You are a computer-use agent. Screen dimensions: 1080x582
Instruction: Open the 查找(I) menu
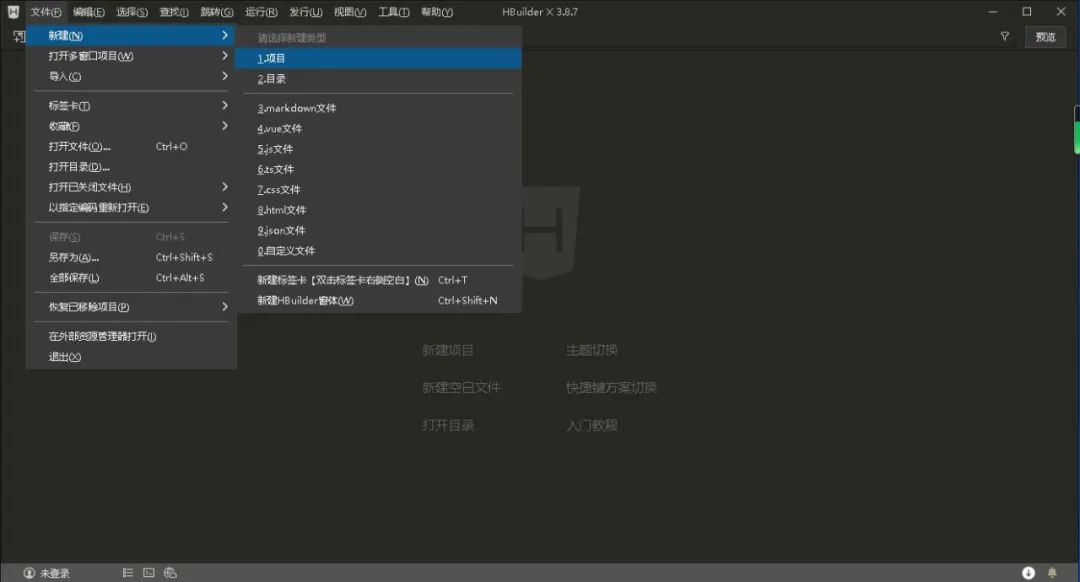tap(174, 12)
